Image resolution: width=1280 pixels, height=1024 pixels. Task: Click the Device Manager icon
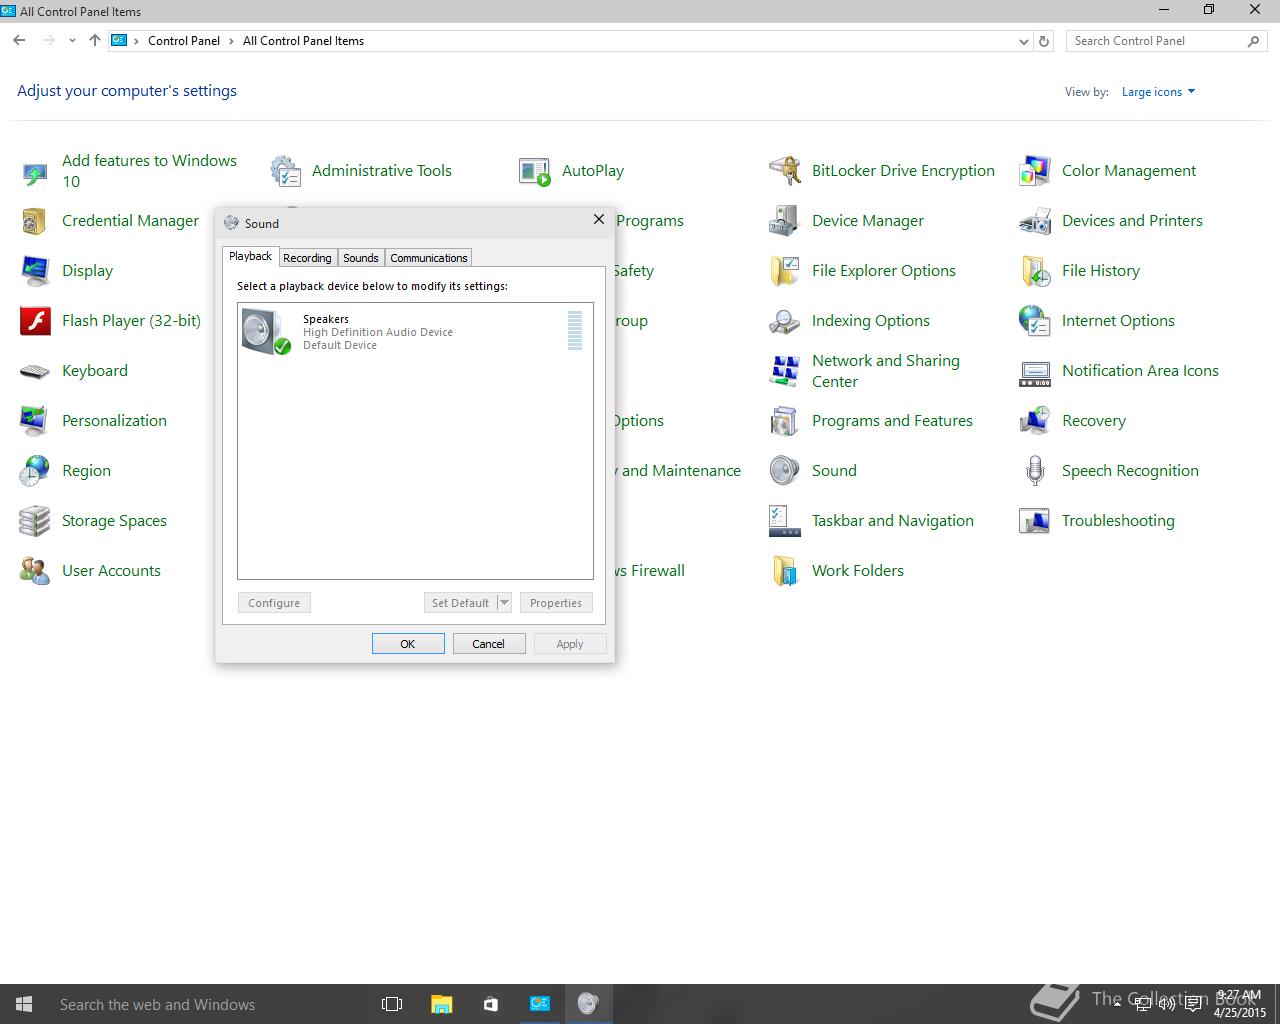tap(784, 221)
